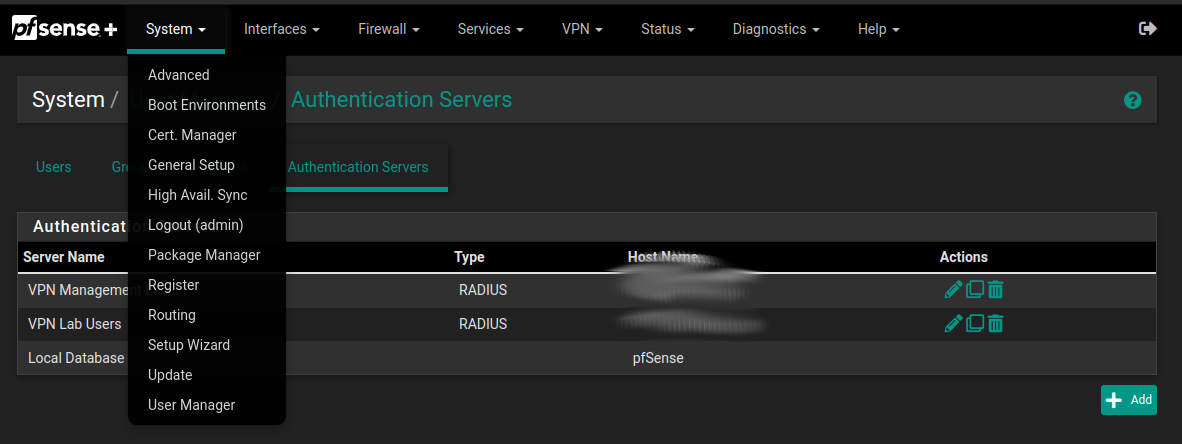Image resolution: width=1182 pixels, height=444 pixels.
Task: Delete the VPN Management server with trash icon
Action: (995, 289)
